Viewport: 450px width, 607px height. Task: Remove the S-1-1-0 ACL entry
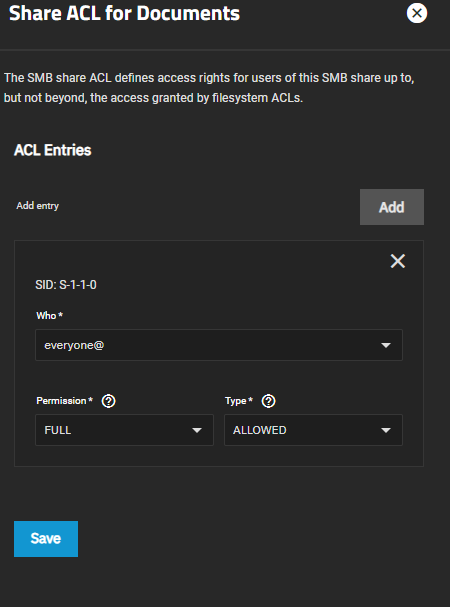point(398,261)
